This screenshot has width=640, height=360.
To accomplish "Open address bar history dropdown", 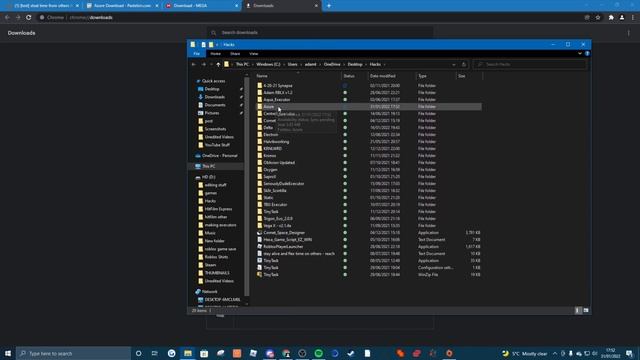I will (x=453, y=64).
